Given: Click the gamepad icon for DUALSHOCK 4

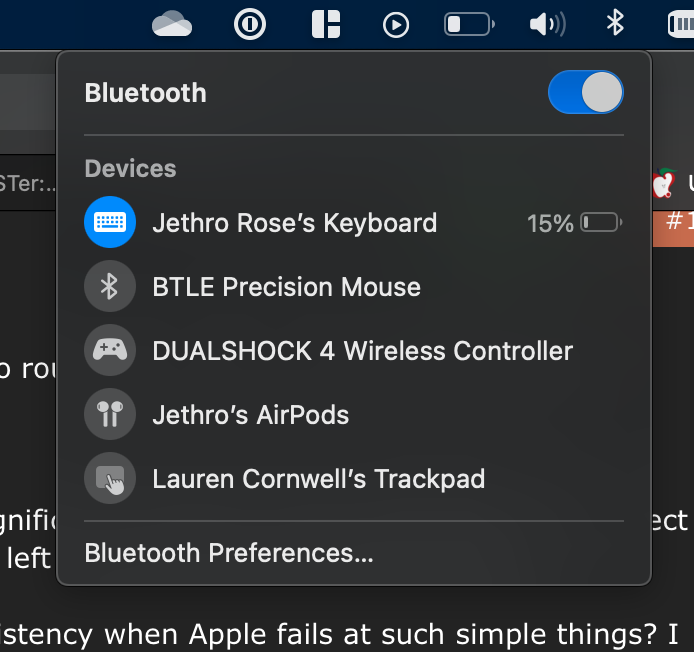Looking at the screenshot, I should 110,351.
